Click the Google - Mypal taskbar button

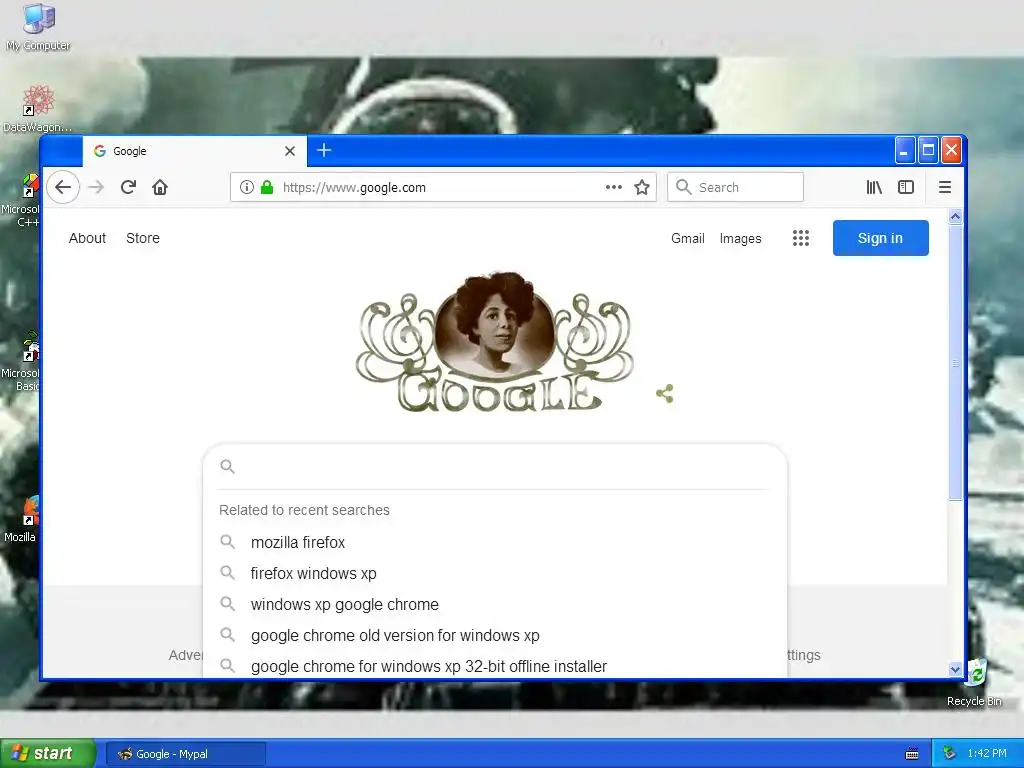(x=186, y=754)
